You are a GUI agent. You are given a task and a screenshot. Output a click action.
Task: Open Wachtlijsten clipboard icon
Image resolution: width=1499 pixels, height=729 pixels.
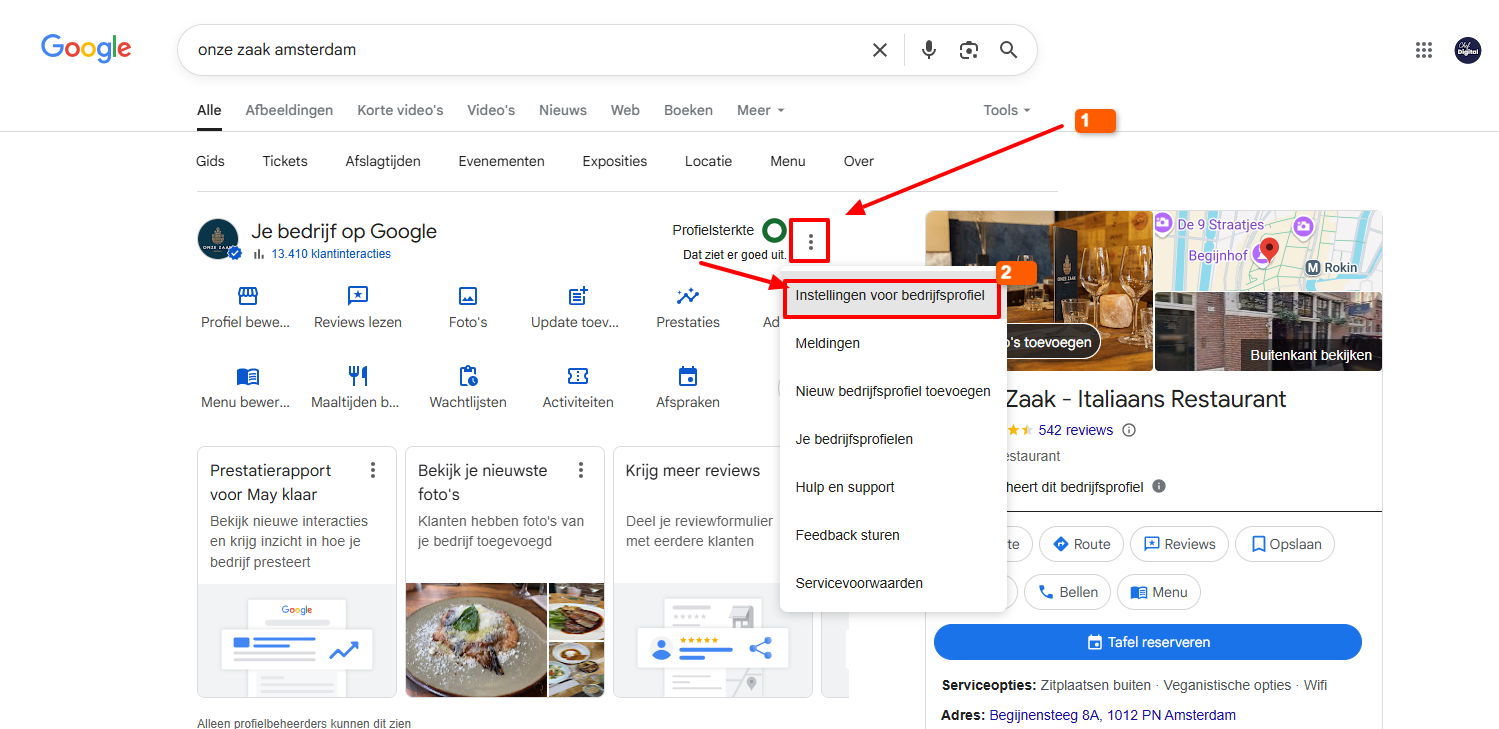coord(467,376)
